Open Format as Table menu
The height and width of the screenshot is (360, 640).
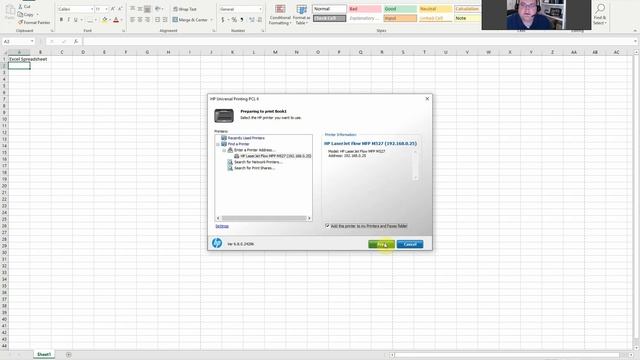[x=301, y=15]
